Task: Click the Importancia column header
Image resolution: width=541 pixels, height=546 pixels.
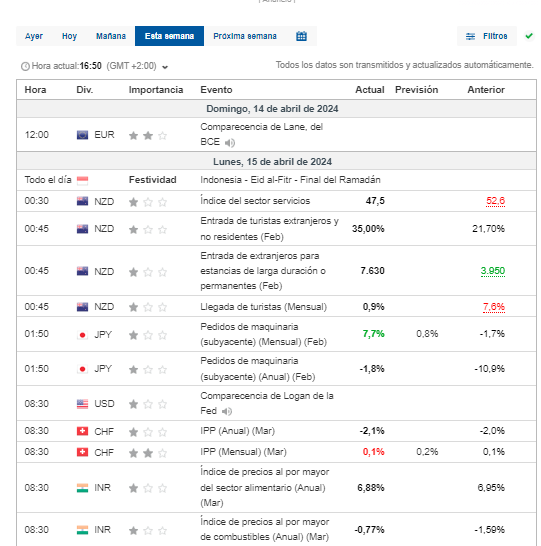Action: click(156, 90)
